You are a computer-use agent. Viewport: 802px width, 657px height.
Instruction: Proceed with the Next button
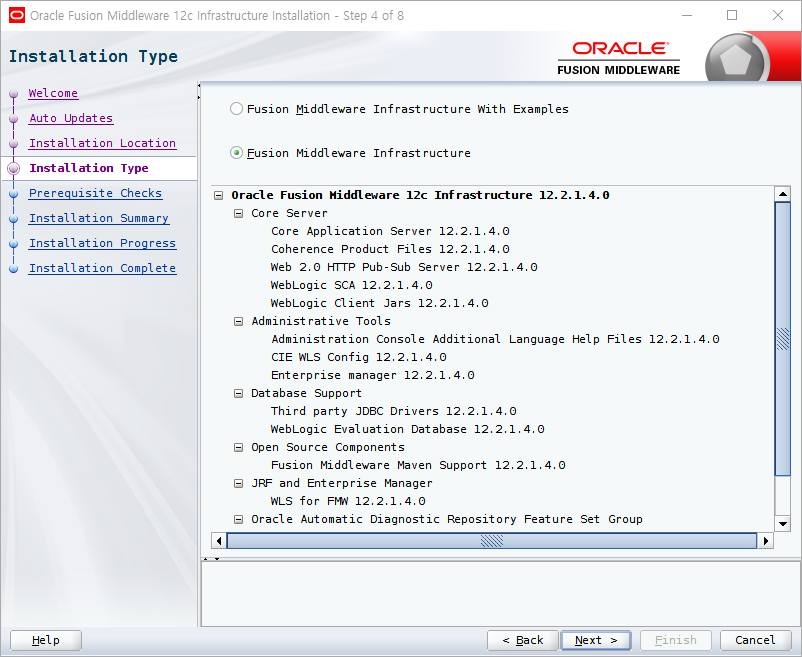[596, 640]
